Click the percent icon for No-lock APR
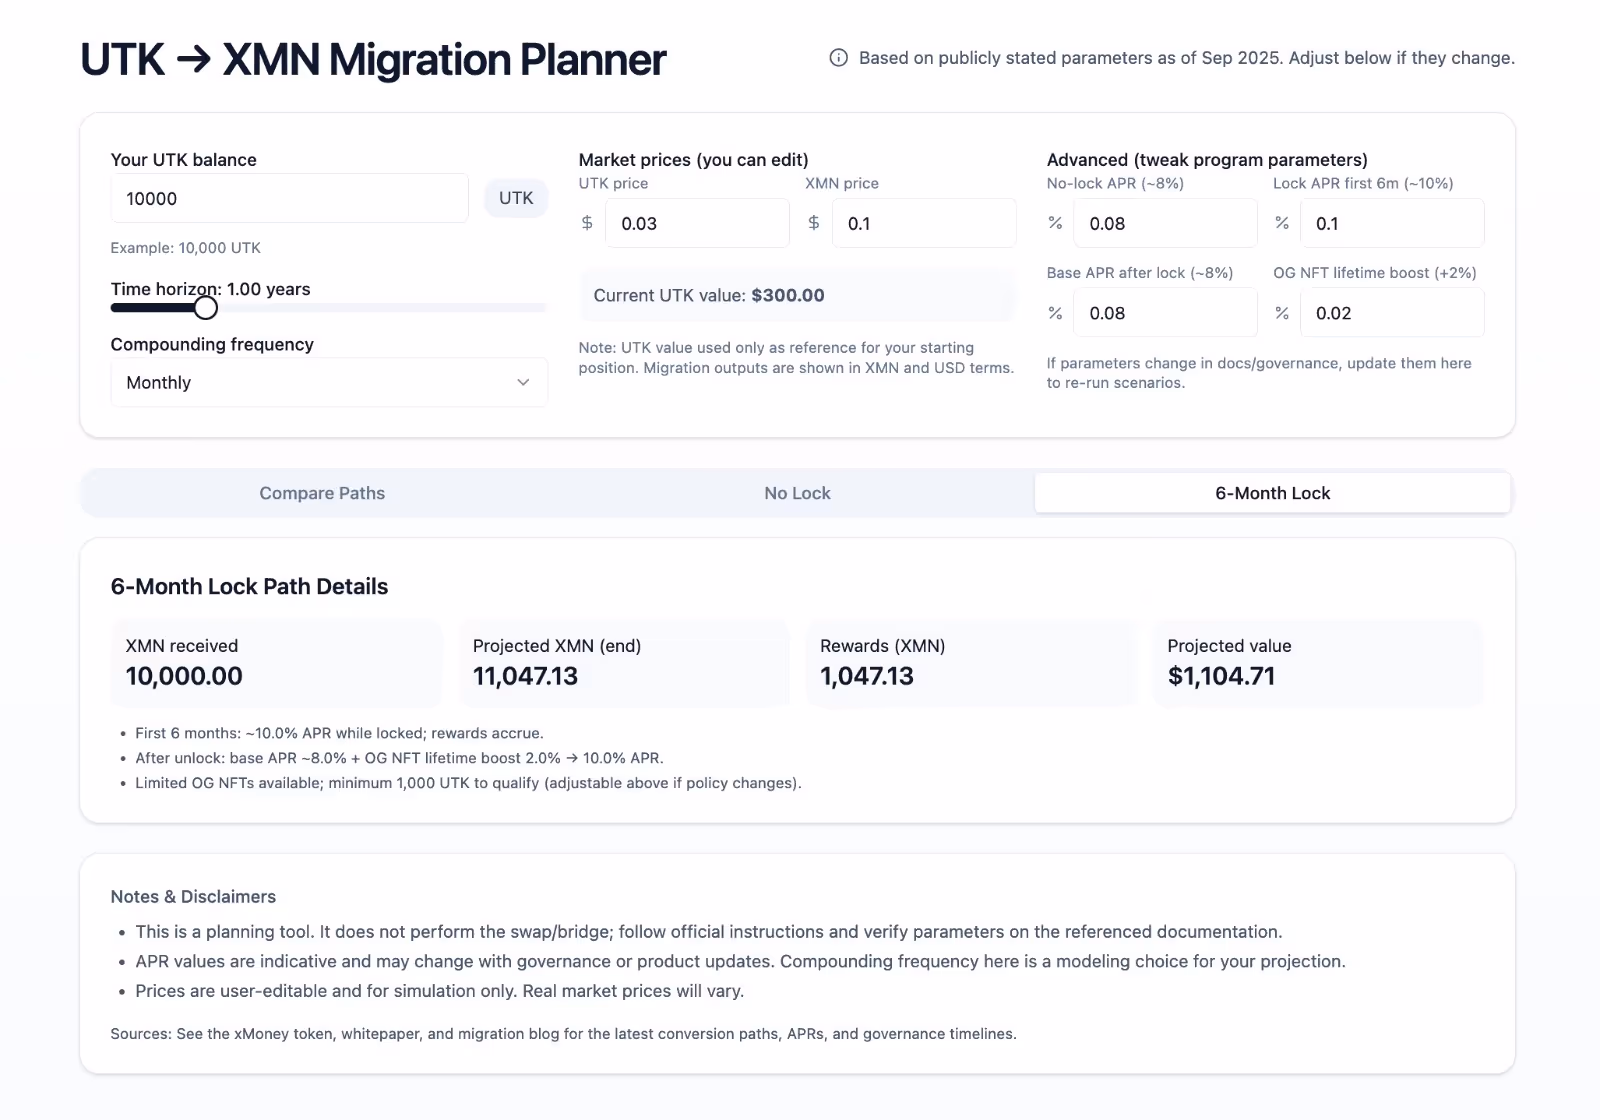Image resolution: width=1600 pixels, height=1120 pixels. 1055,223
